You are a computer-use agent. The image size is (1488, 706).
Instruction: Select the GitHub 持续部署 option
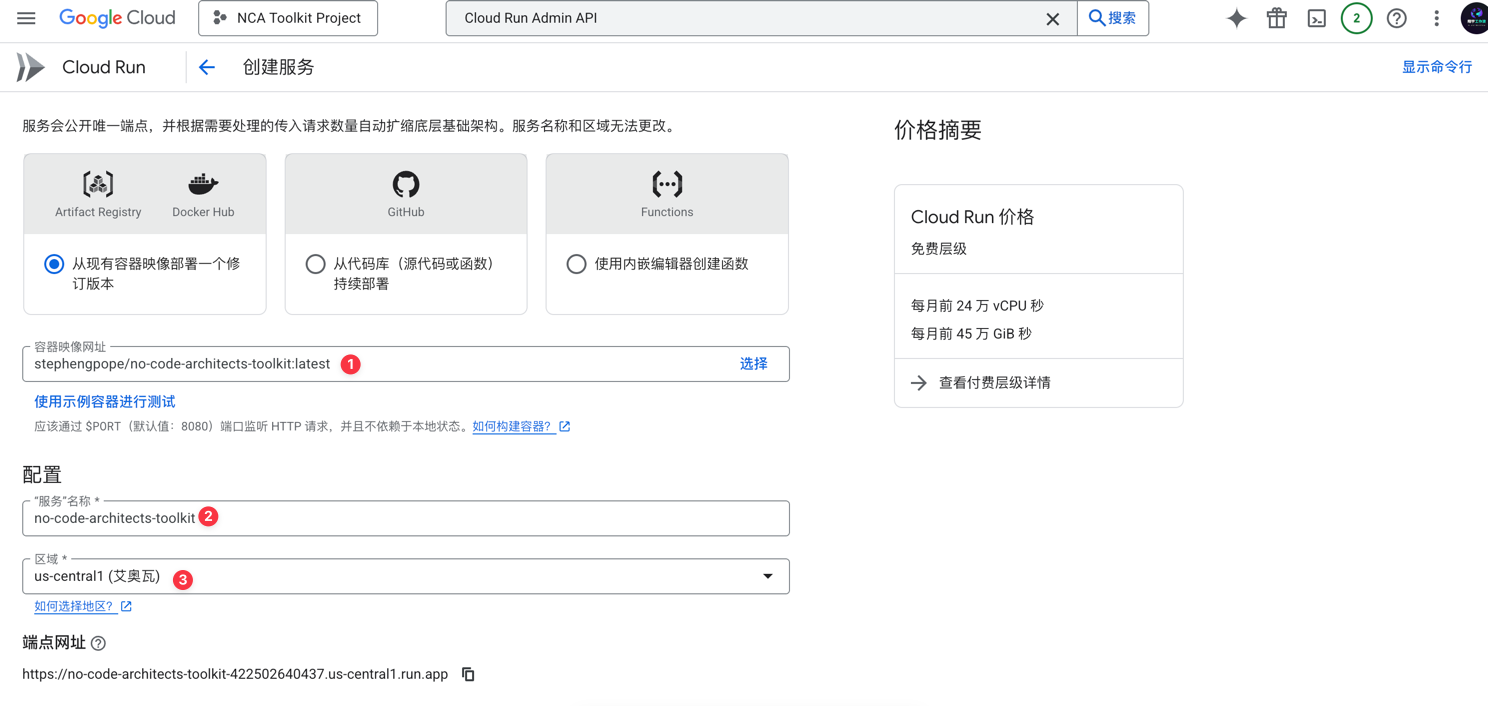(x=315, y=263)
